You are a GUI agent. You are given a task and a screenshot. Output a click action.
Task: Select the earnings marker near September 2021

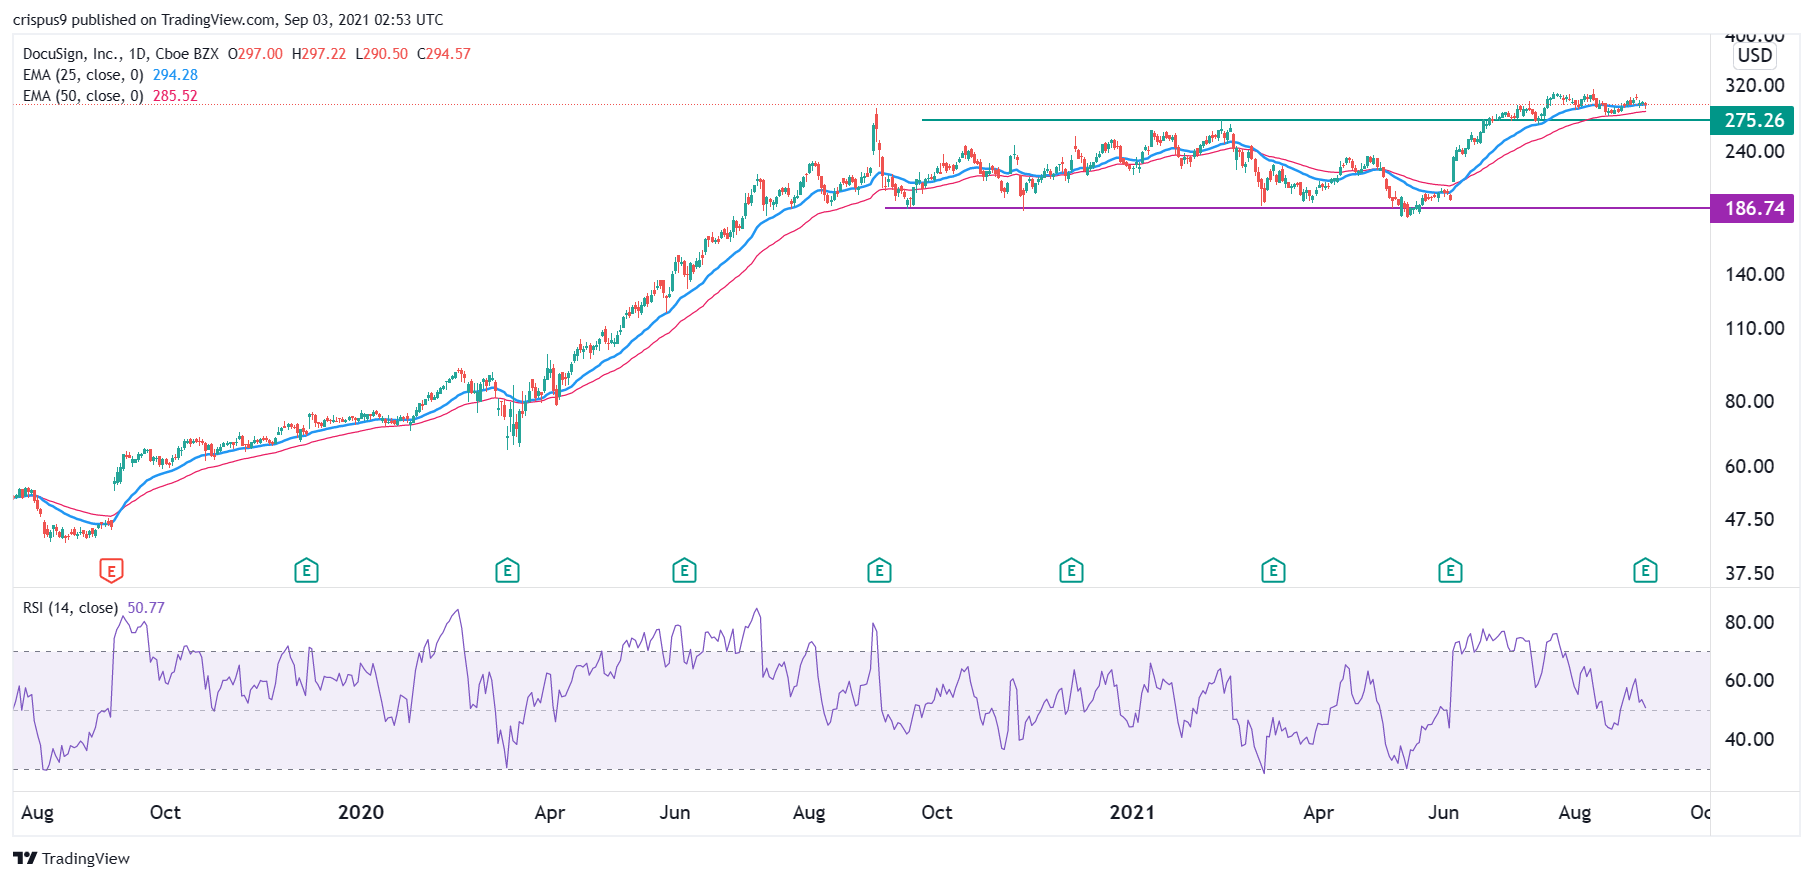[1645, 571]
